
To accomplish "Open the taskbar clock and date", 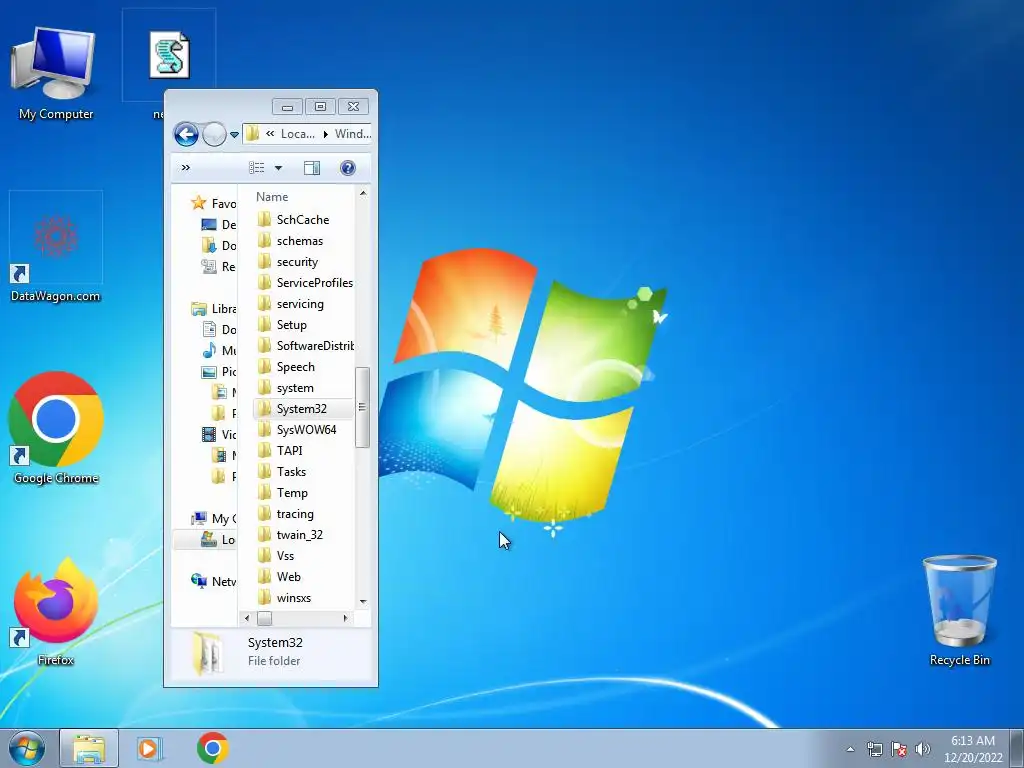I will point(972,749).
